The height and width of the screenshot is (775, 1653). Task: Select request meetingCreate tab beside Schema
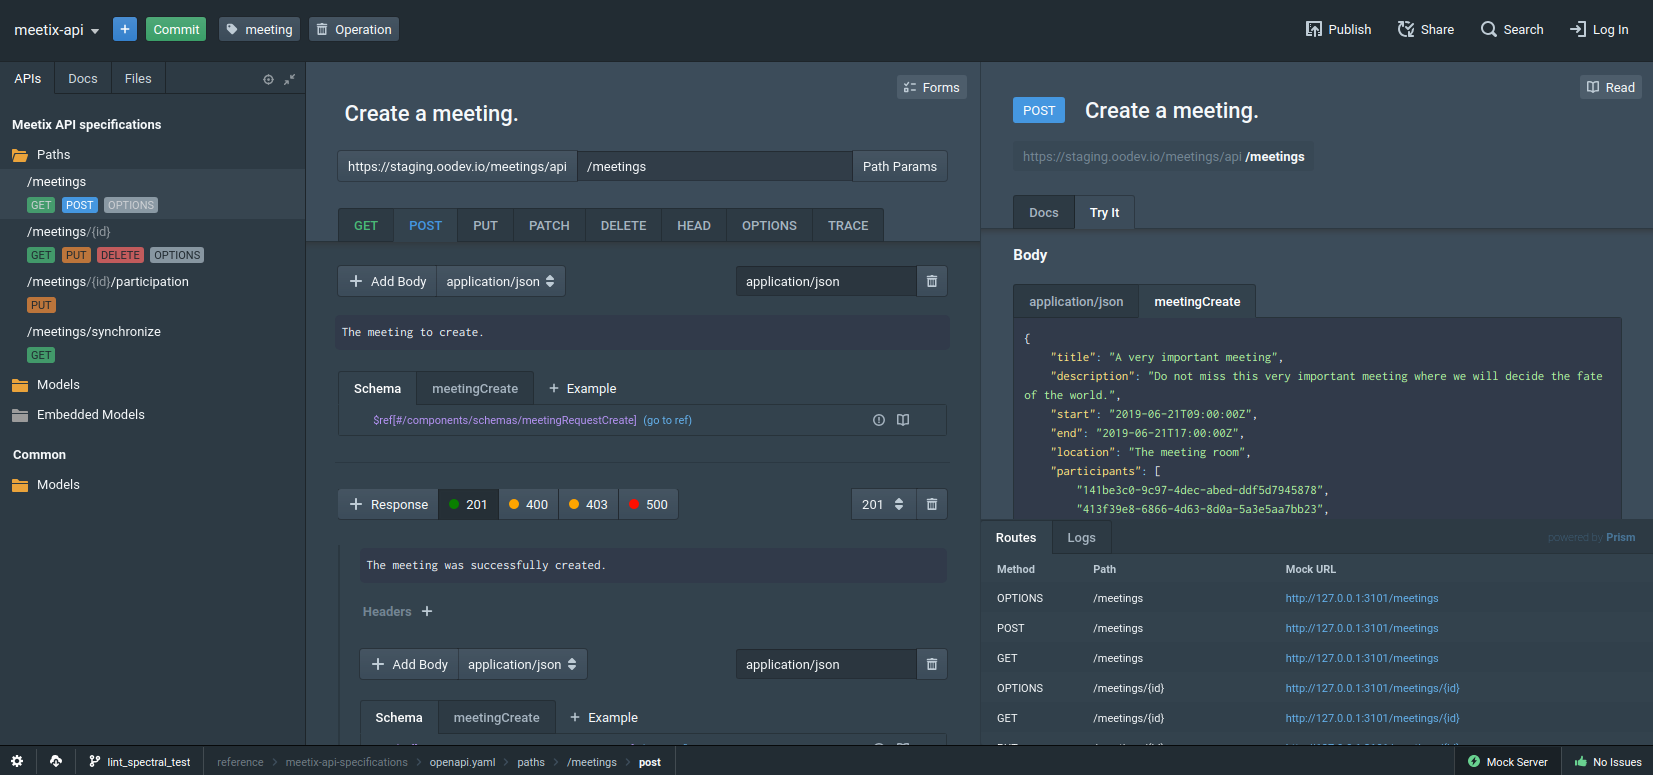(475, 388)
